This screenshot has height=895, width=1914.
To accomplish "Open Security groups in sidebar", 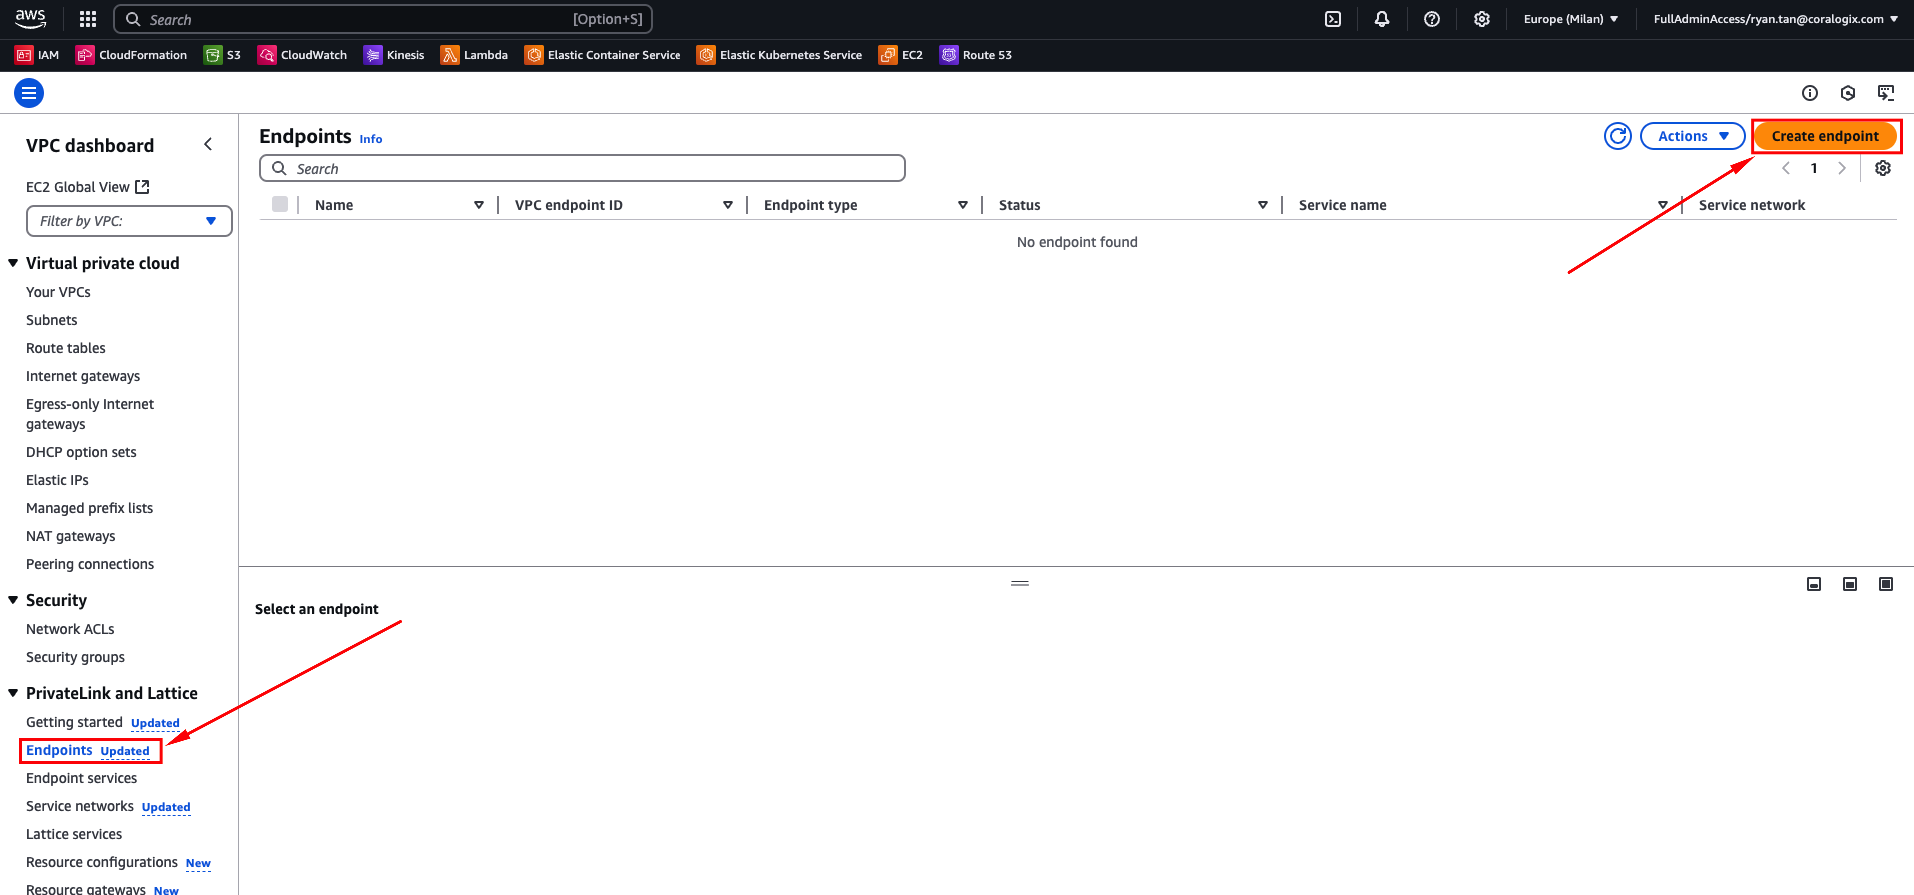I will point(75,657).
